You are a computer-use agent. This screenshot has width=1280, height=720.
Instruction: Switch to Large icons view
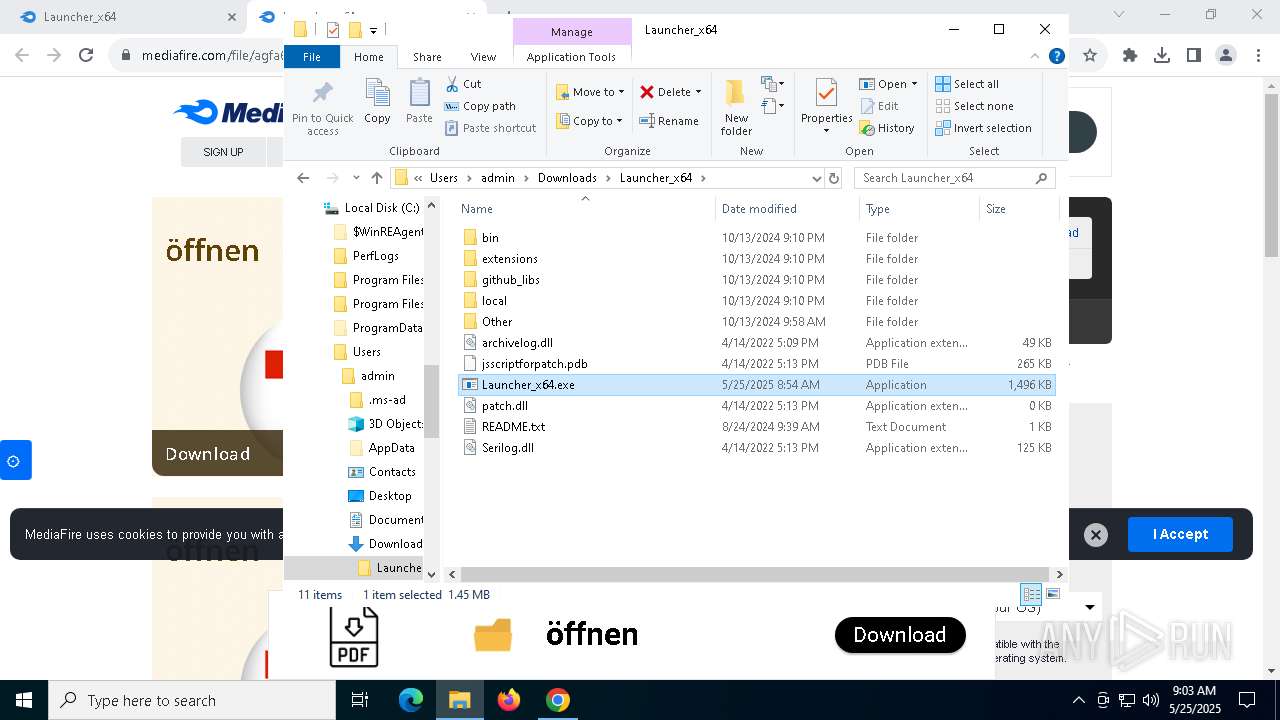click(1052, 594)
